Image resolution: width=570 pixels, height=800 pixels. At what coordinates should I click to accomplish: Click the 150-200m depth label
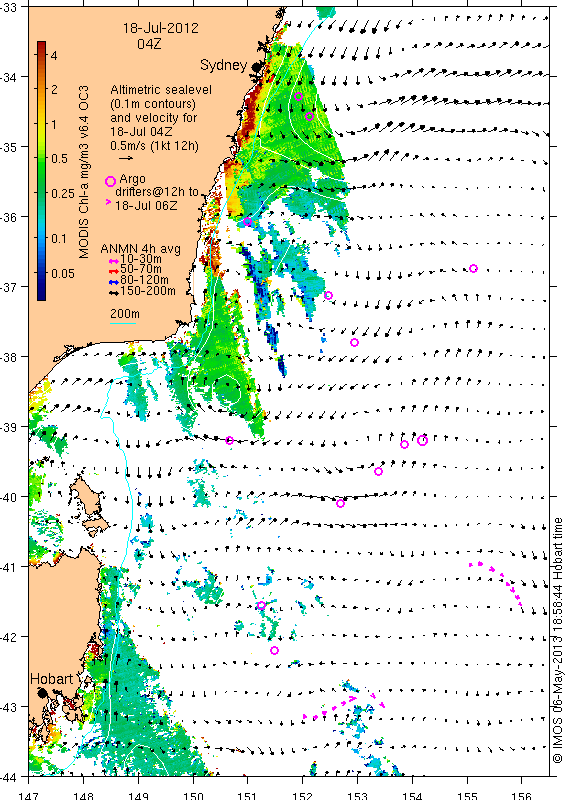[148, 291]
